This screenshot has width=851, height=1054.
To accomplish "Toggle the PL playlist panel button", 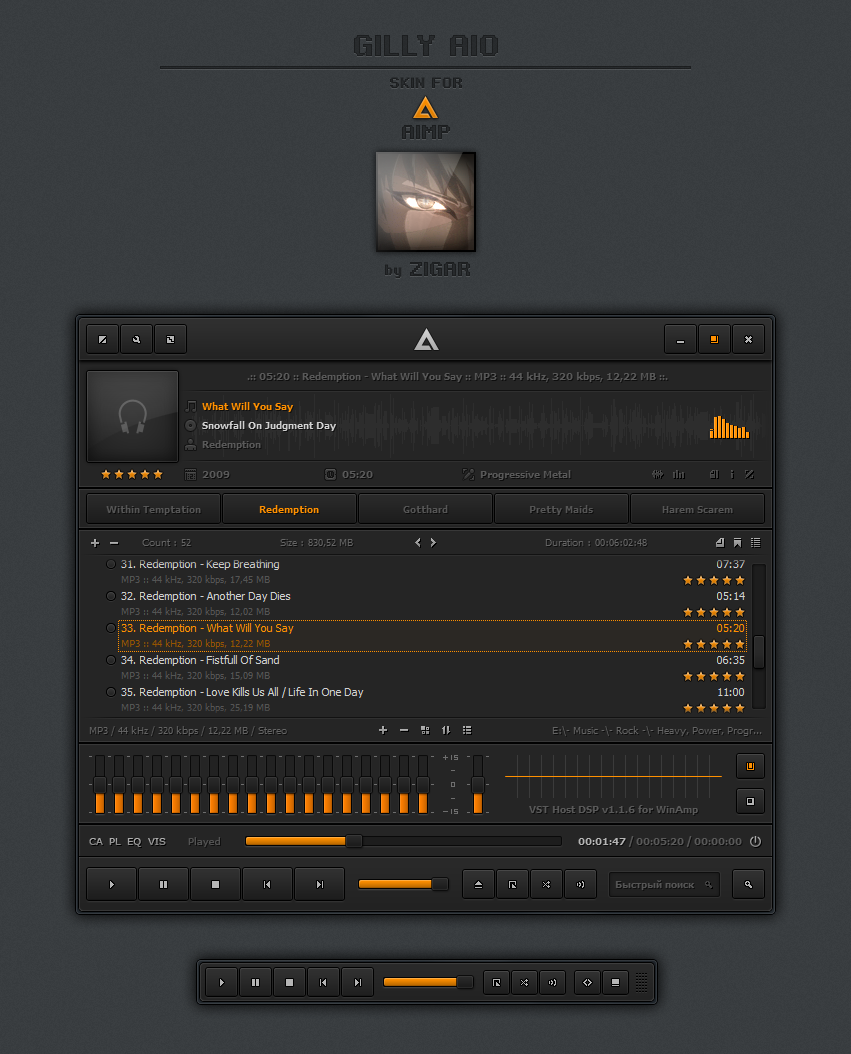I will coord(115,842).
